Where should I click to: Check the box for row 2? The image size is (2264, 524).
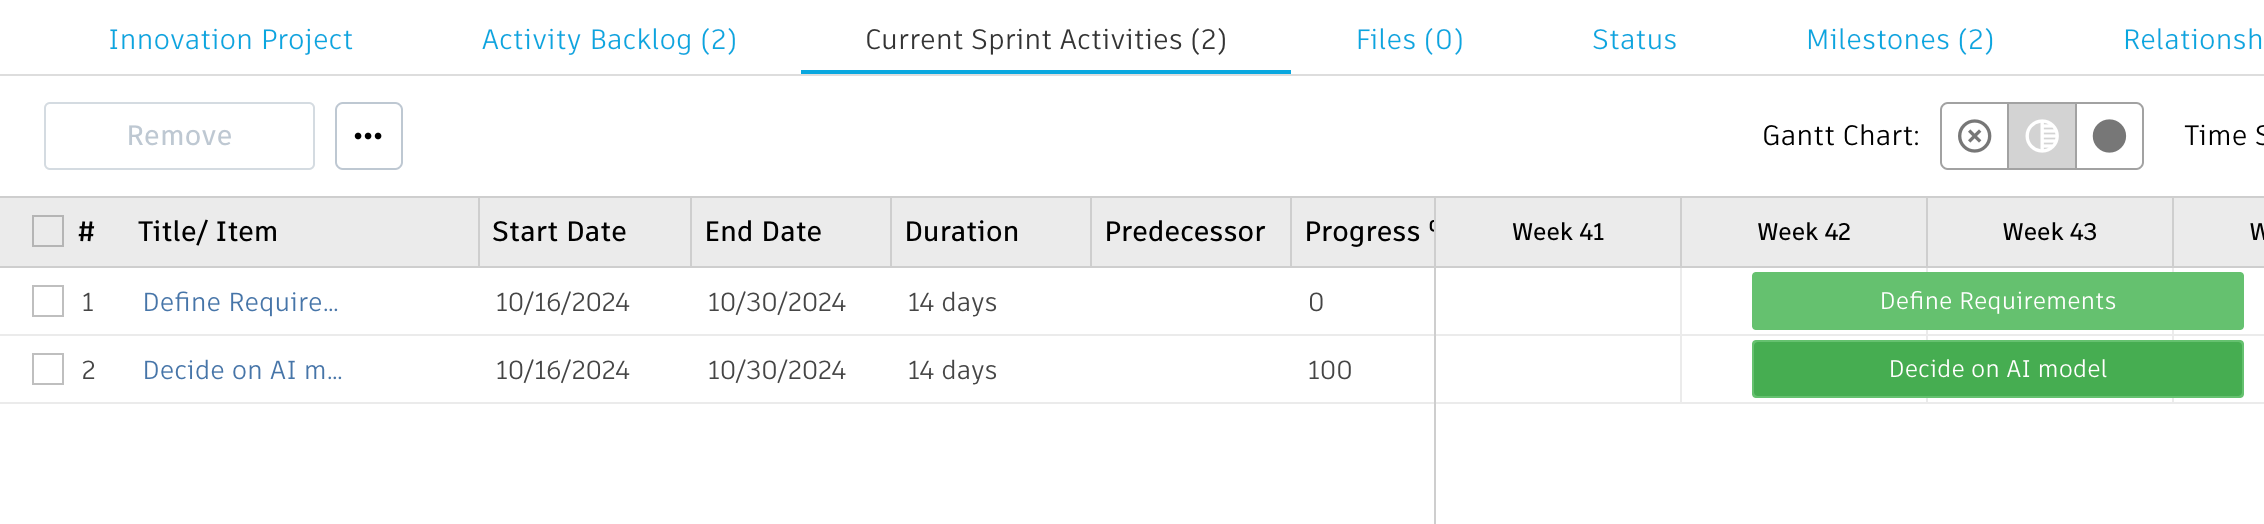[48, 369]
